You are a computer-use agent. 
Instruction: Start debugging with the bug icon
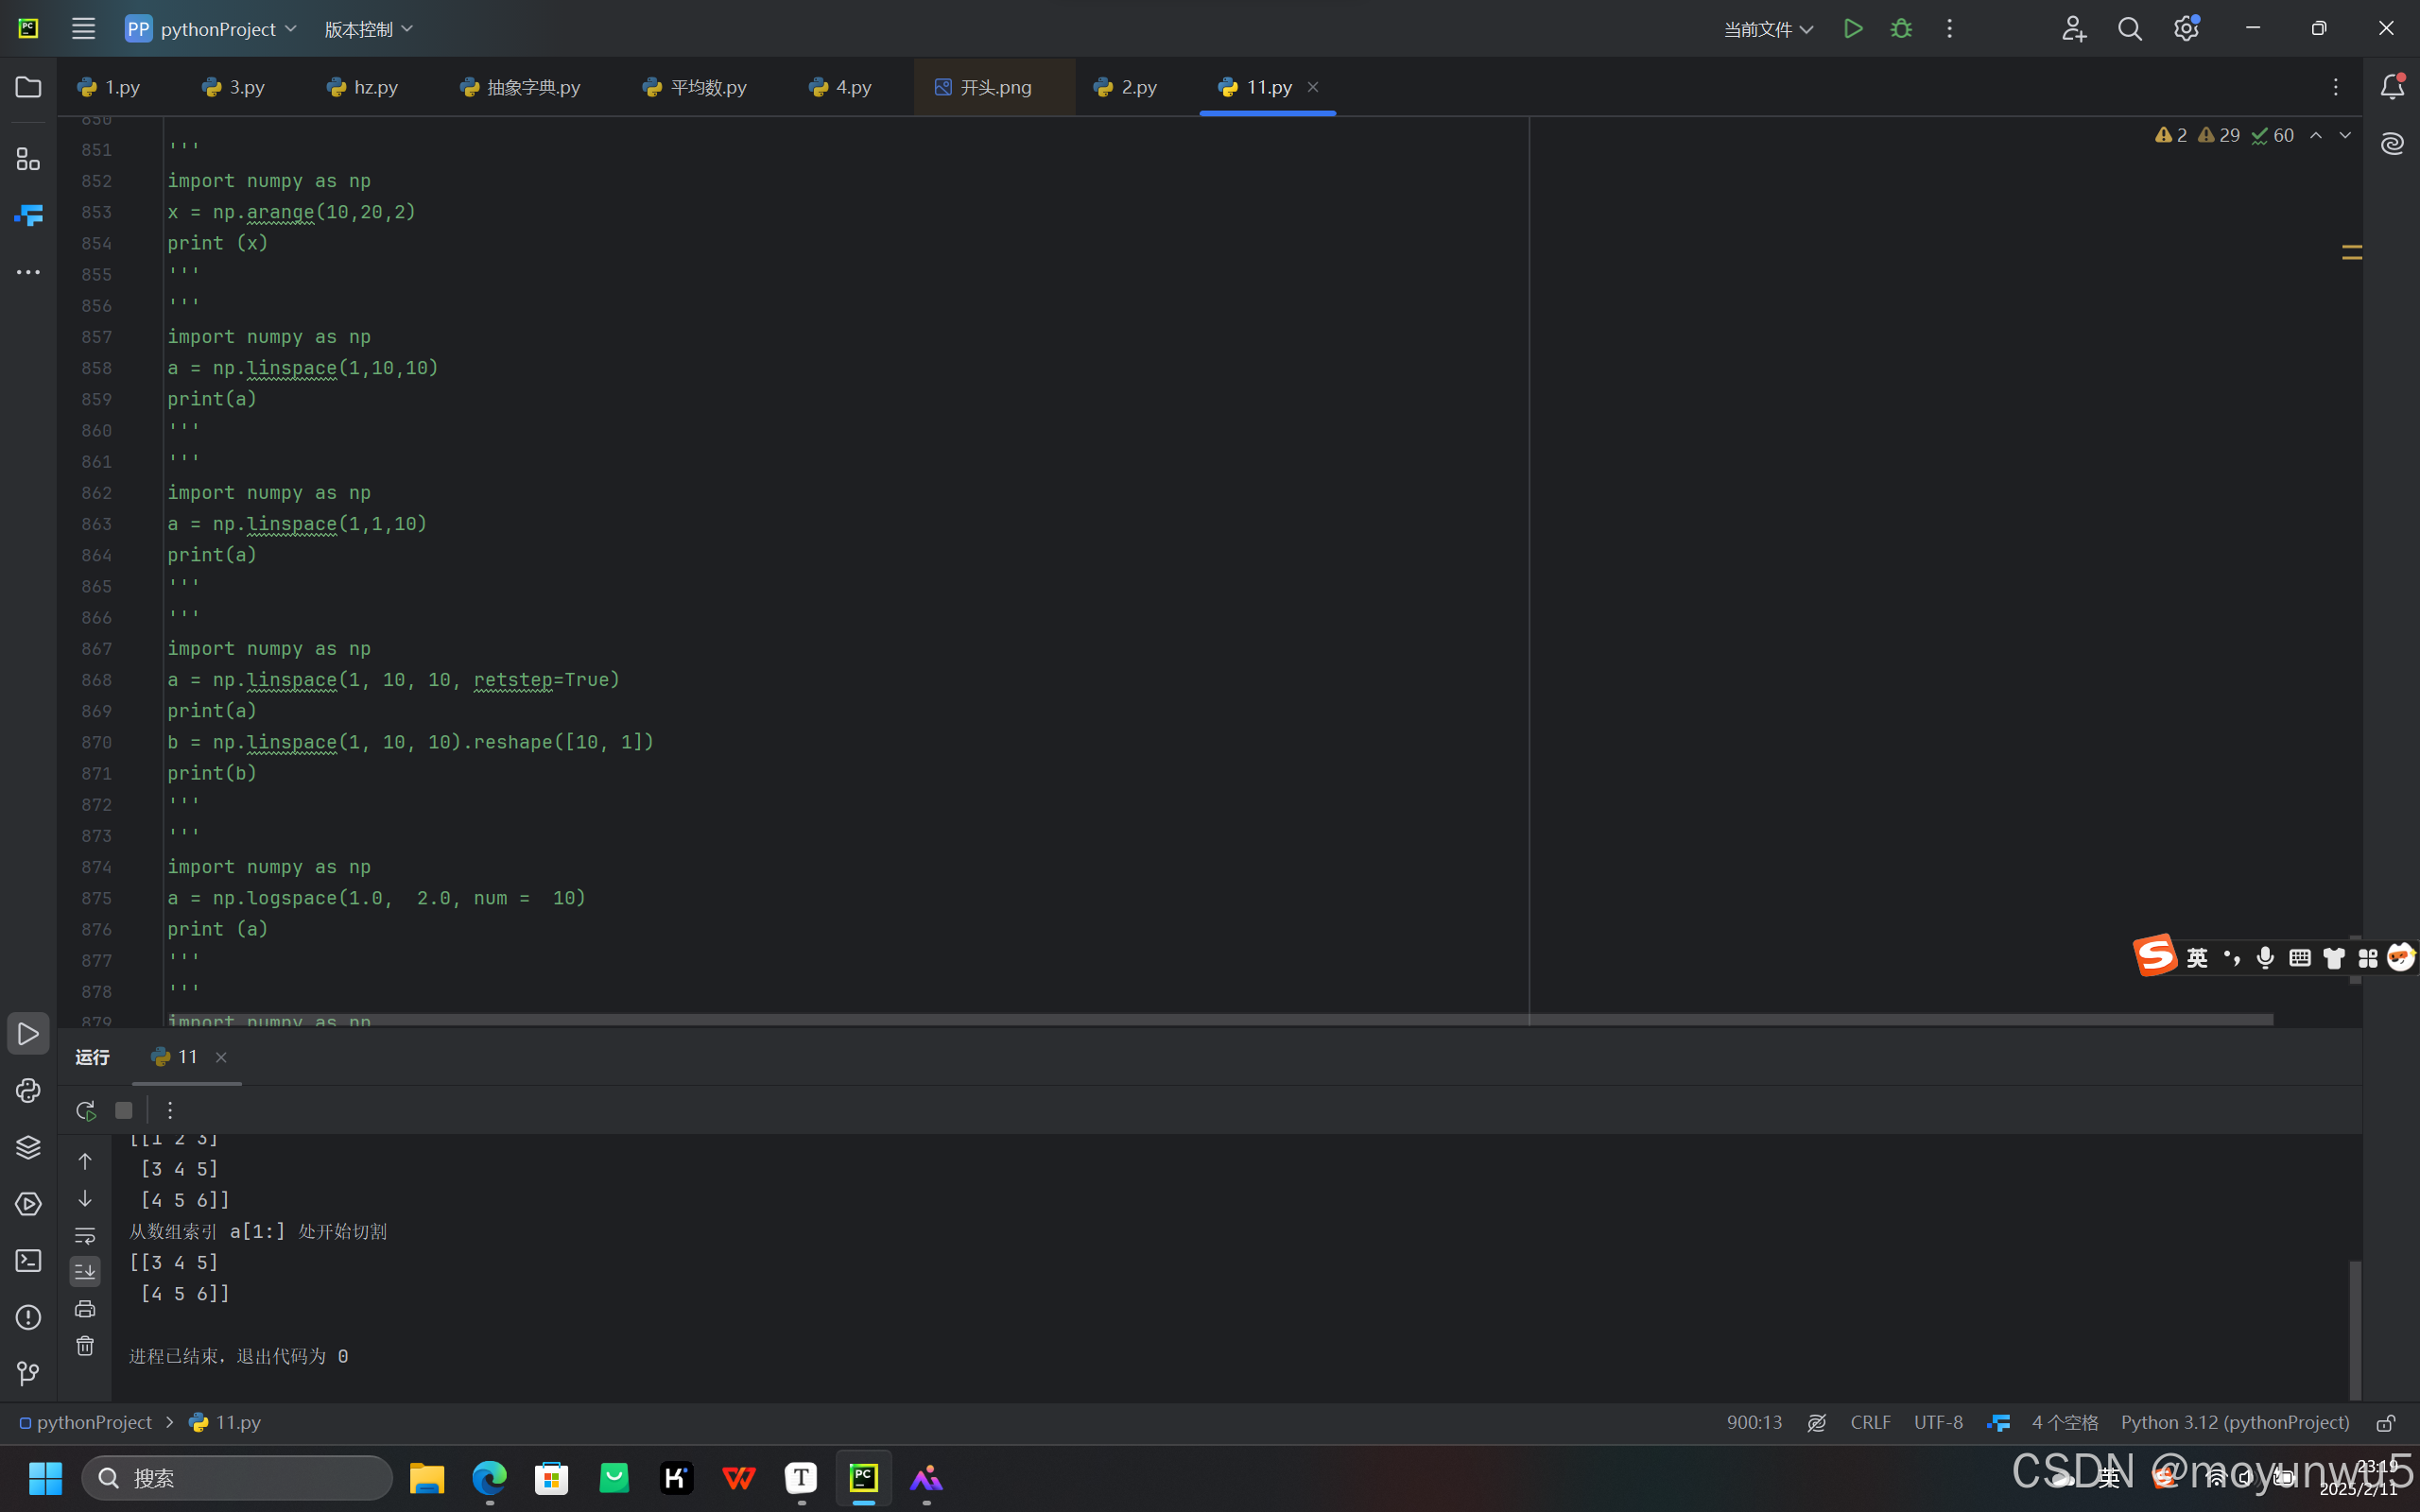1901,29
